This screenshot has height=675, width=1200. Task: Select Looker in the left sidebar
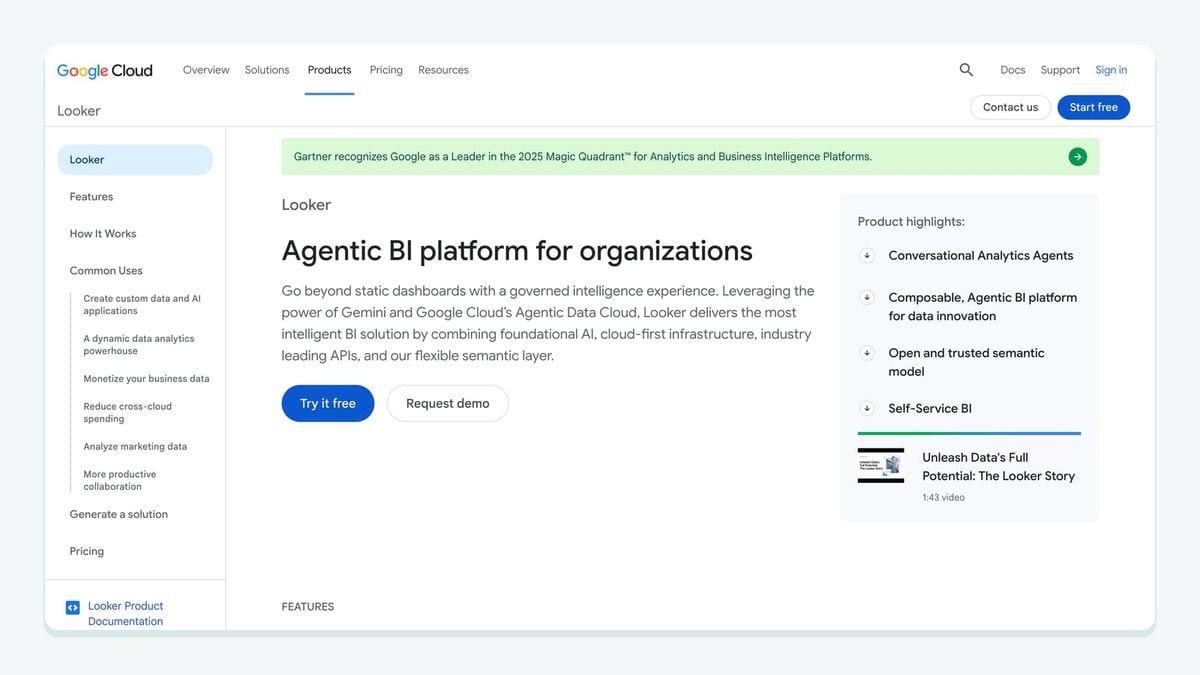pyautogui.click(x=135, y=160)
